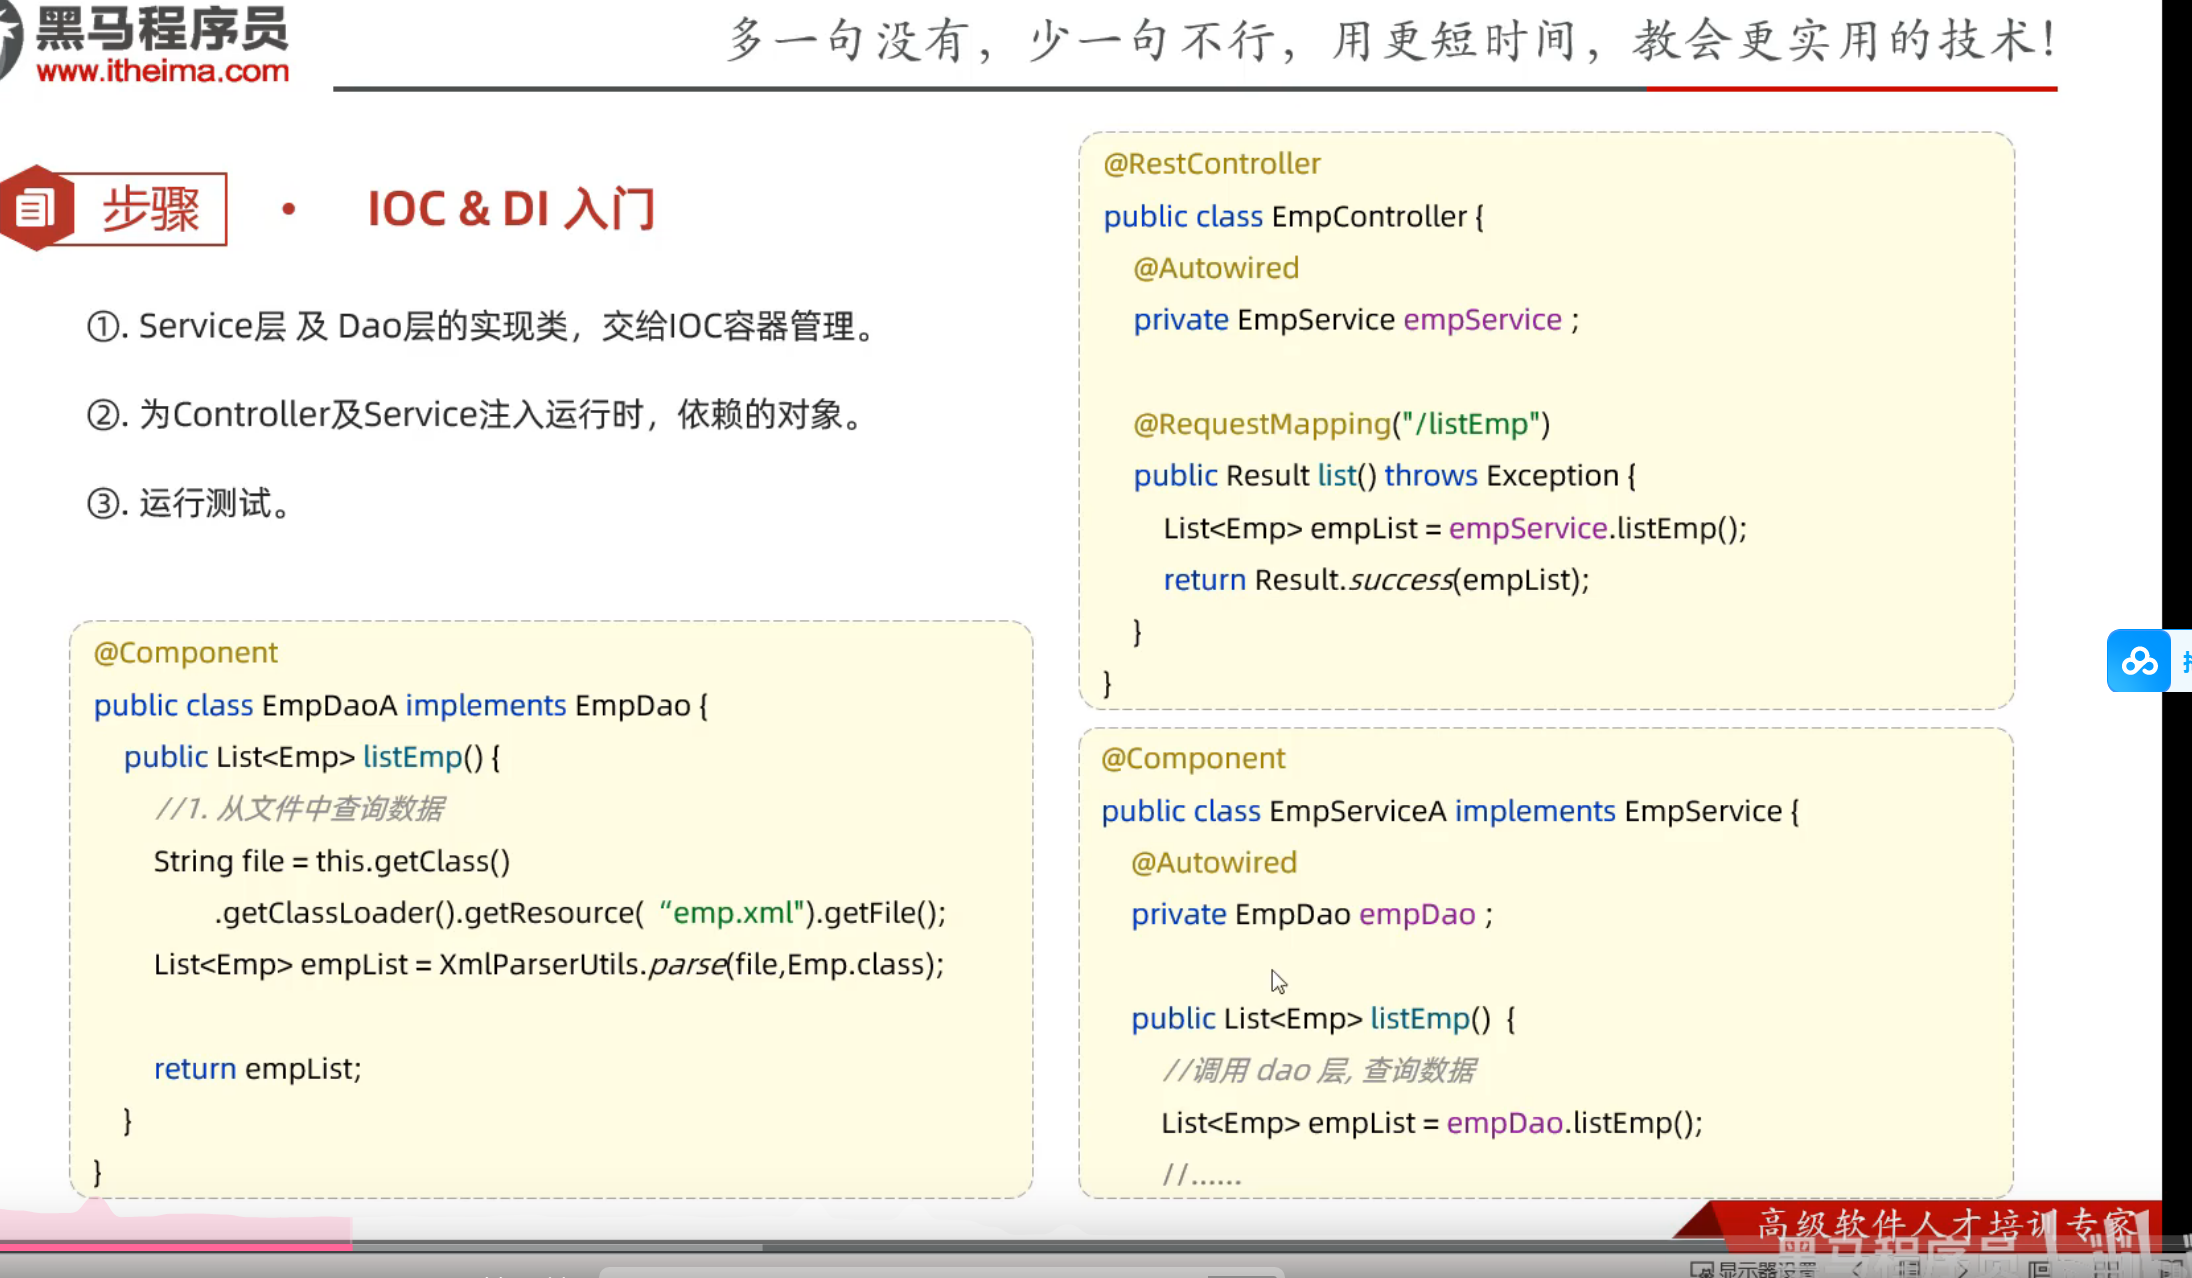Screen dimensions: 2192x1278
Task: Click the "/listEmp" request mapping string
Action: tap(1466, 424)
